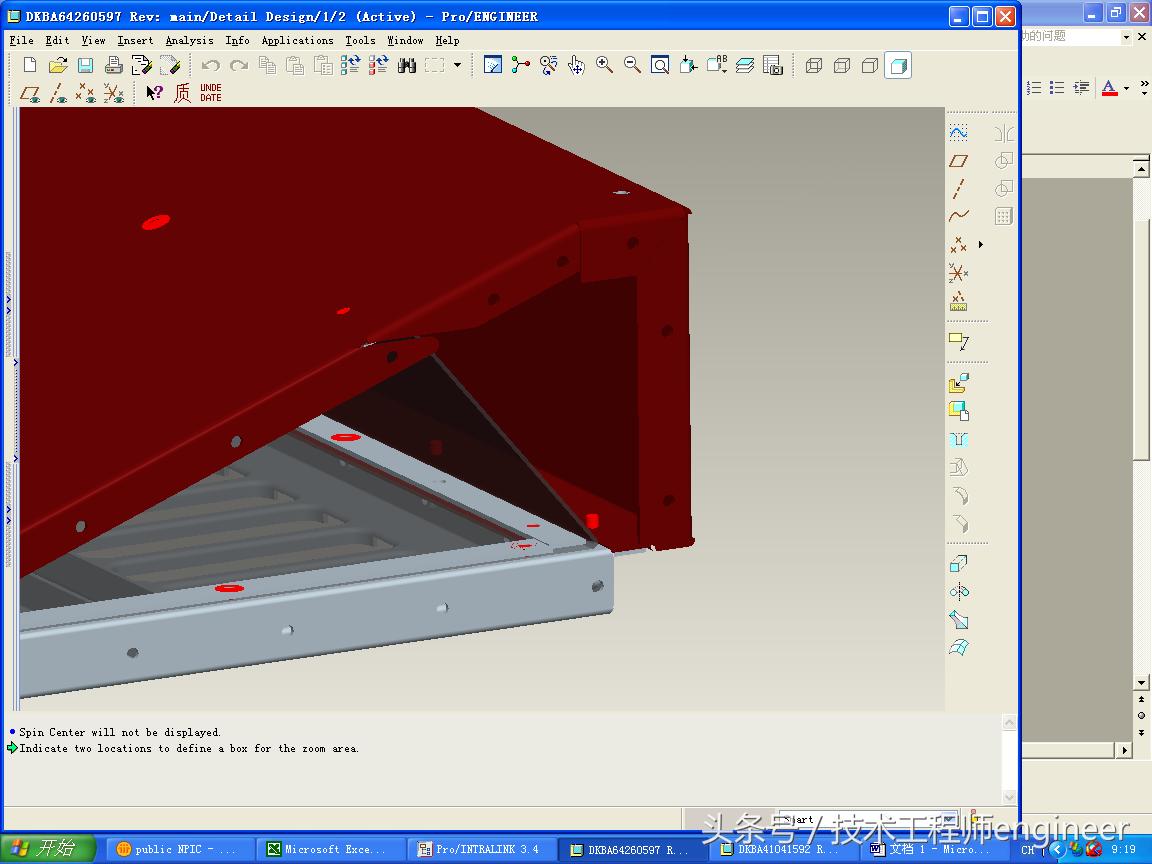The width and height of the screenshot is (1152, 864).
Task: Open the Applications menu
Action: pyautogui.click(x=297, y=40)
